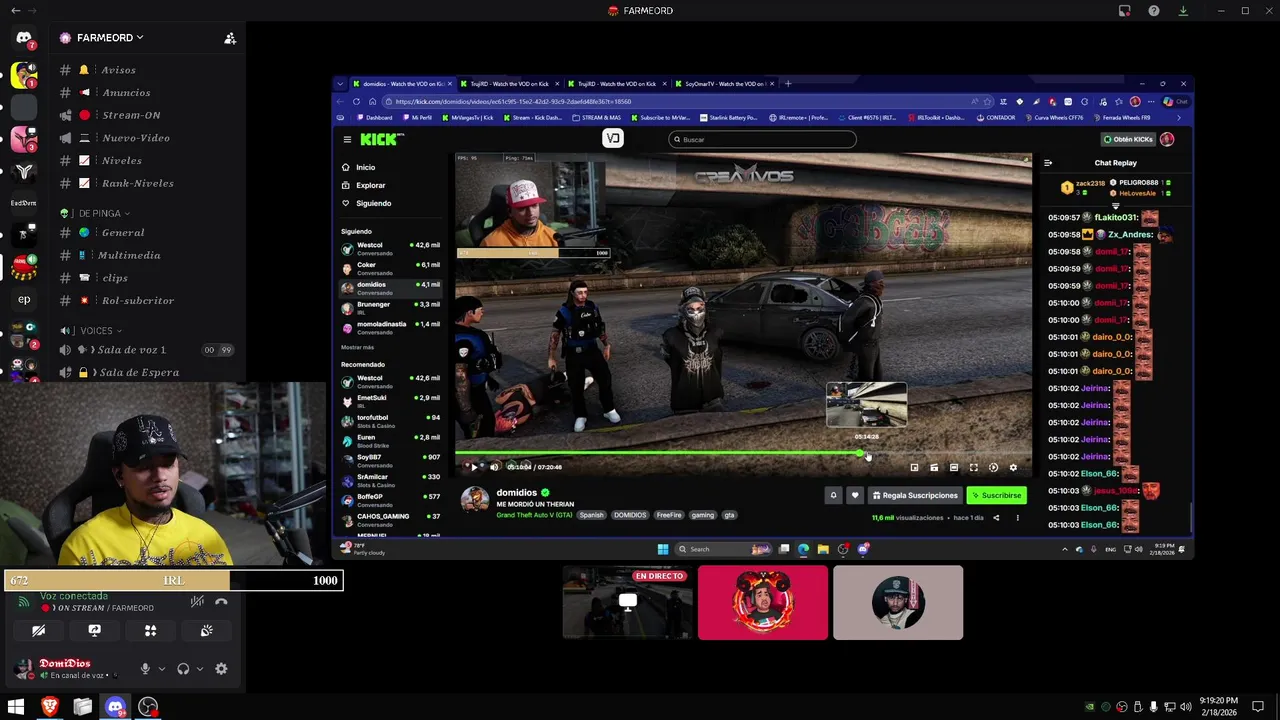The height and width of the screenshot is (720, 1280).
Task: Click Mostrar más in Kick sidebar
Action: [x=357, y=347]
